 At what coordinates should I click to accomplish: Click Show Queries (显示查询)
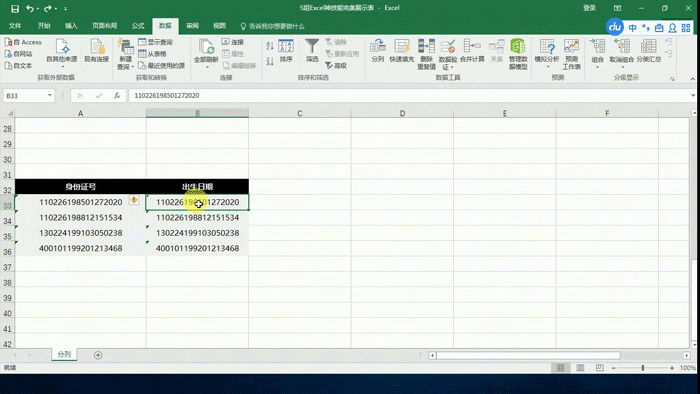pos(155,42)
